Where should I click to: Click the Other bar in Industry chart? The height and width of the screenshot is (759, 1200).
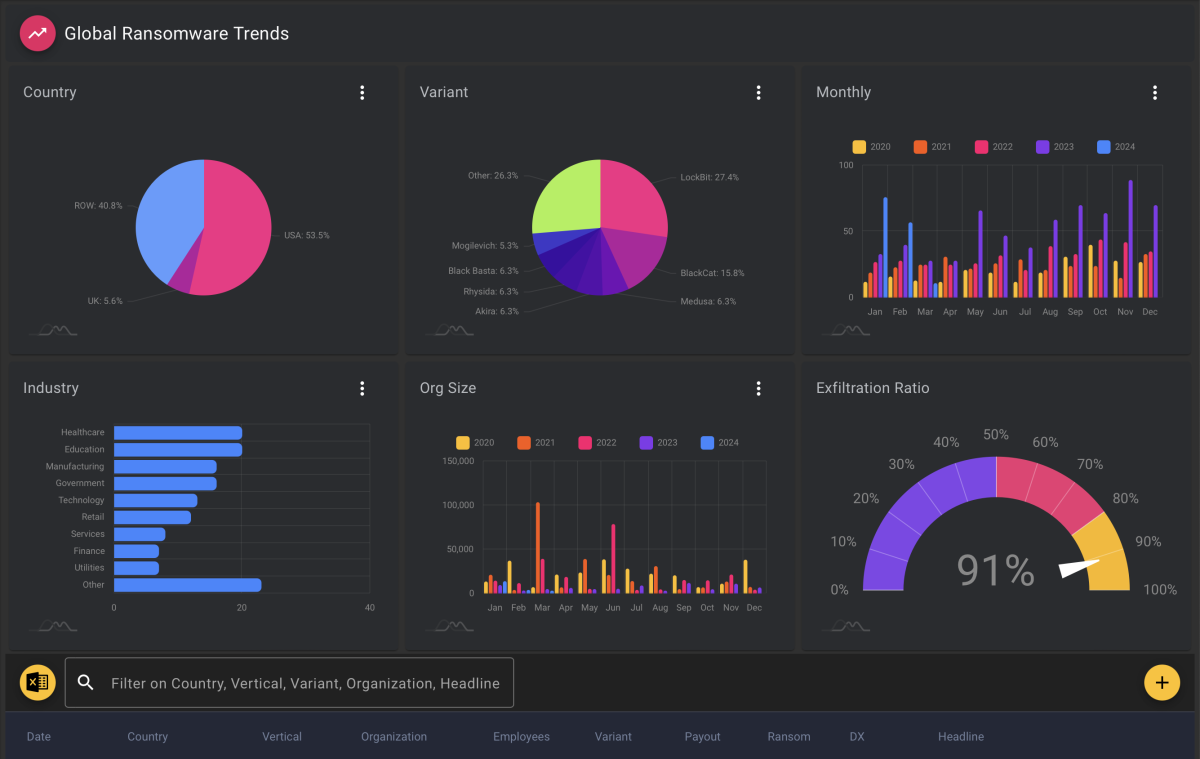click(188, 585)
